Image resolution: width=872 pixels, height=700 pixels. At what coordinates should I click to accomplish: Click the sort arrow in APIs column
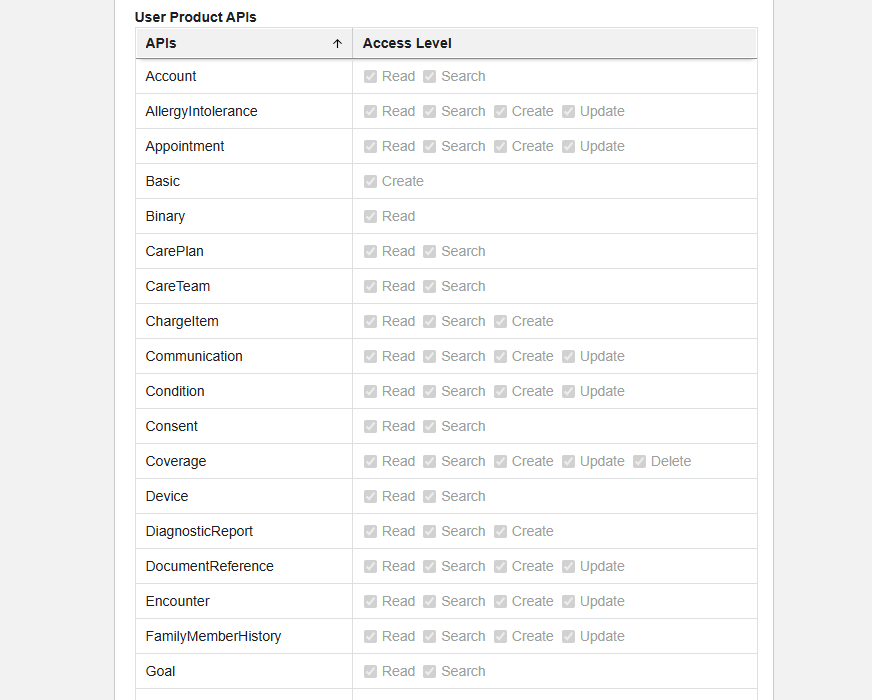(x=337, y=44)
